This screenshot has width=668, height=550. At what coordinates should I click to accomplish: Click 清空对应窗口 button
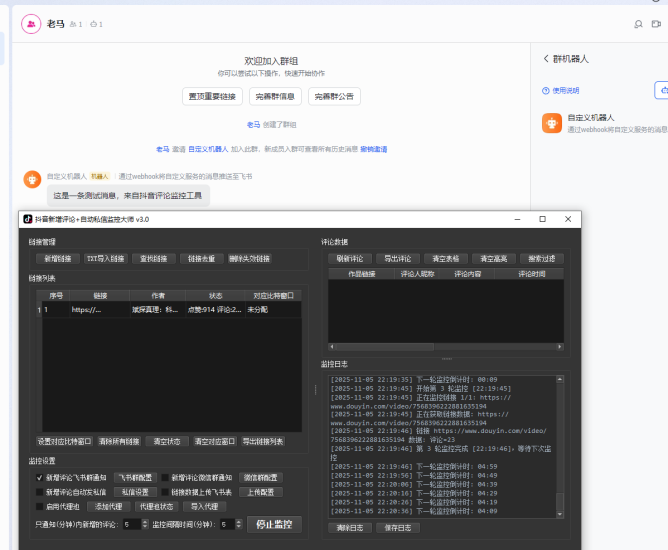tap(215, 441)
